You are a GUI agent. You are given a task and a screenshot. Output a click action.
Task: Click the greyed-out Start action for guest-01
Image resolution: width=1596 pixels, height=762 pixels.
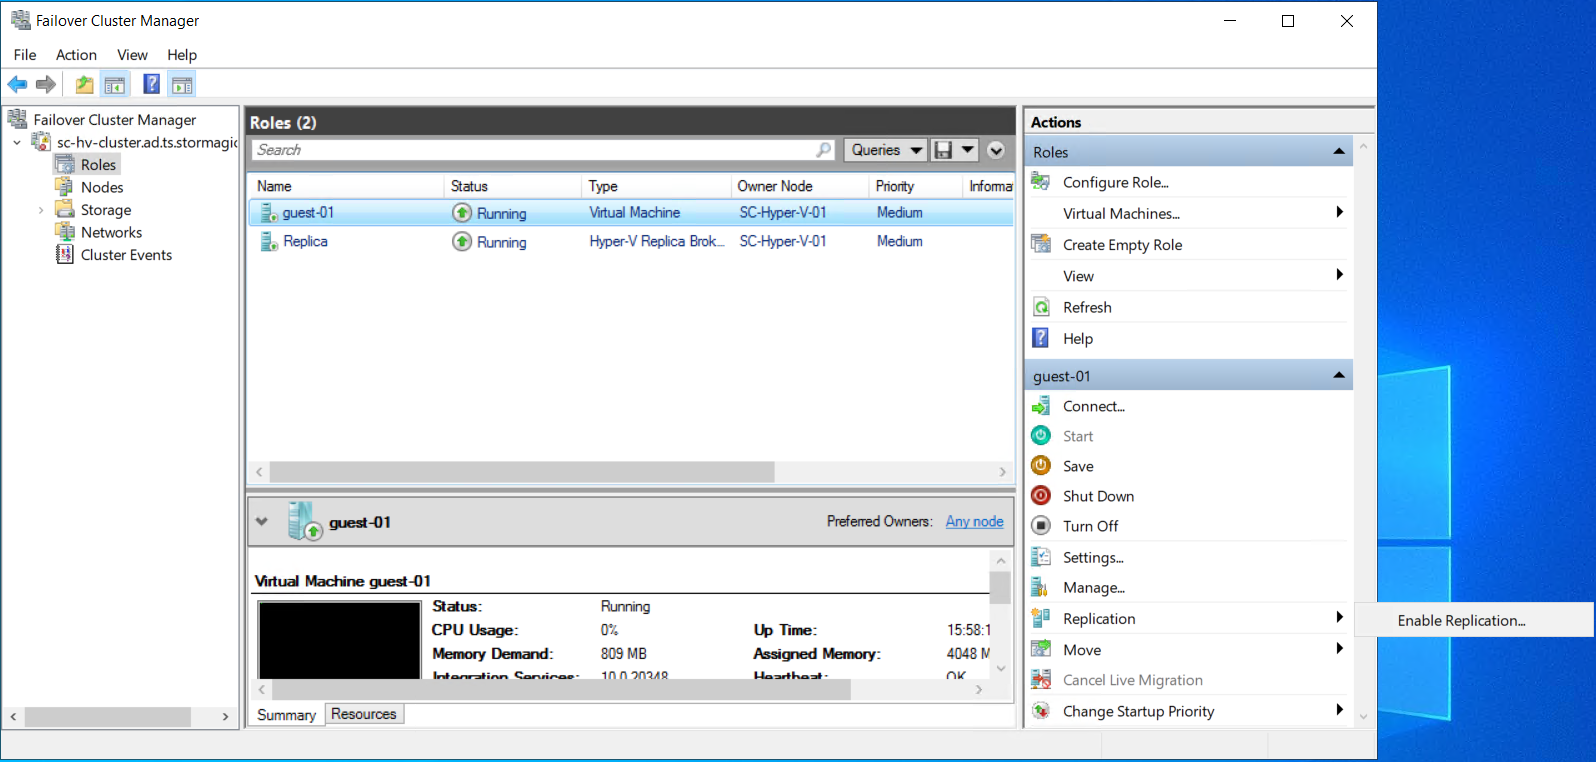pos(1078,436)
